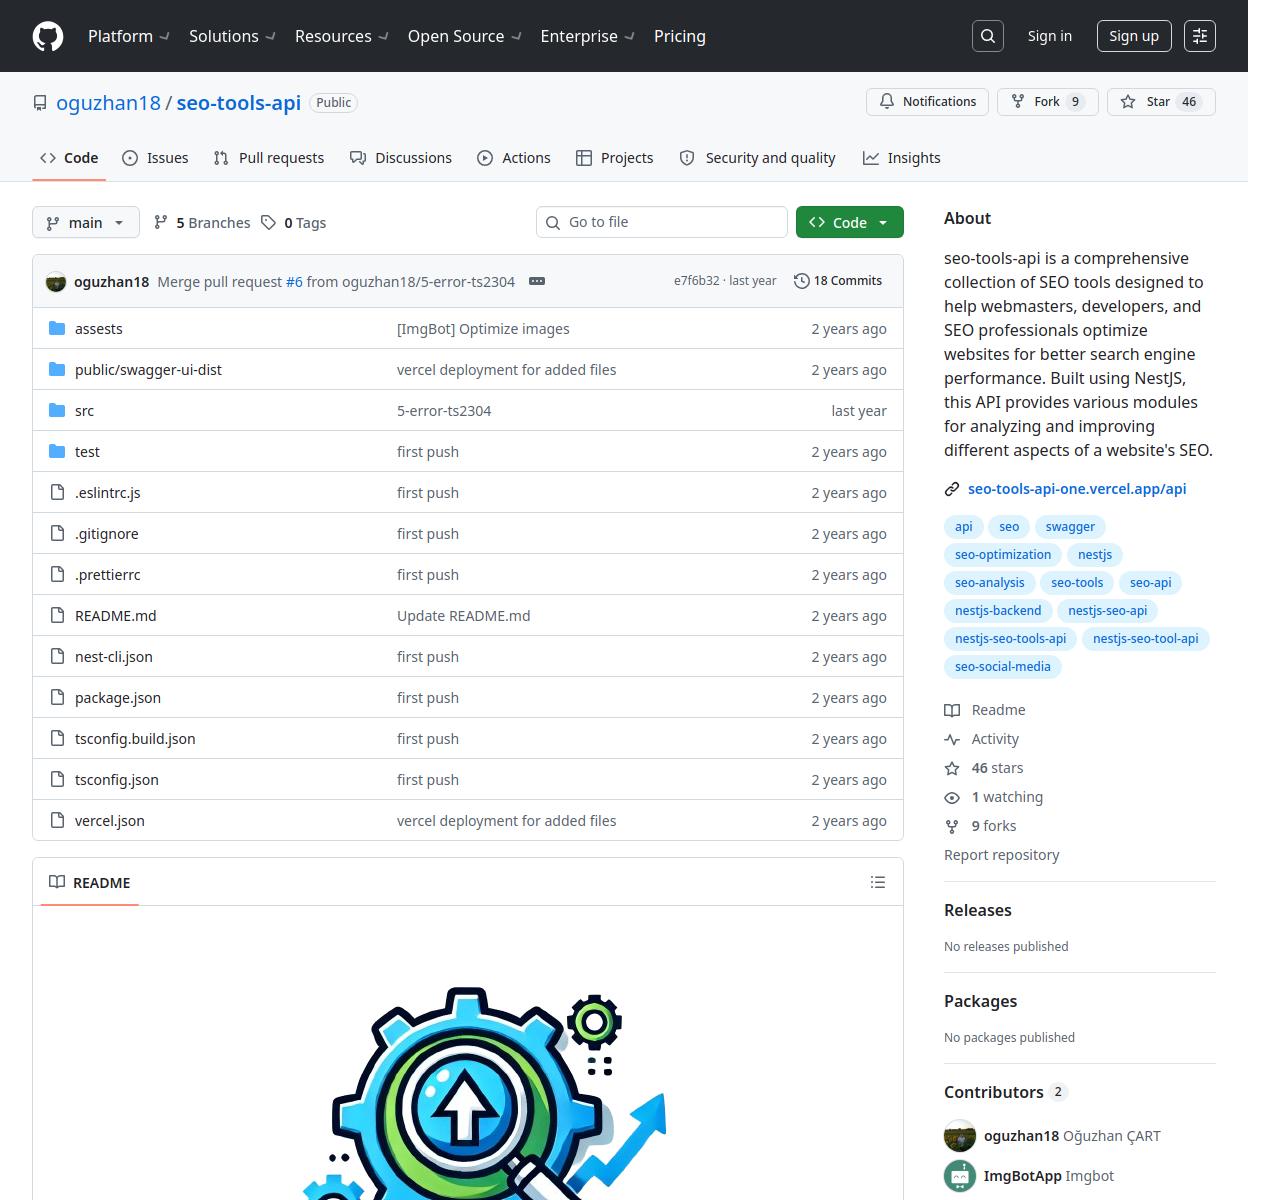Viewport: 1280px width, 1200px height.
Task: Expand the Resources menu
Action: click(x=342, y=36)
